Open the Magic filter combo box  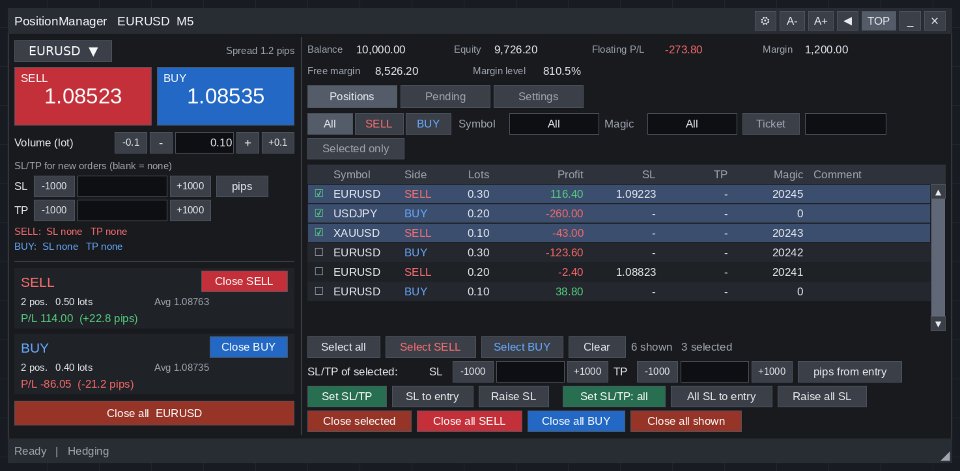pos(692,124)
